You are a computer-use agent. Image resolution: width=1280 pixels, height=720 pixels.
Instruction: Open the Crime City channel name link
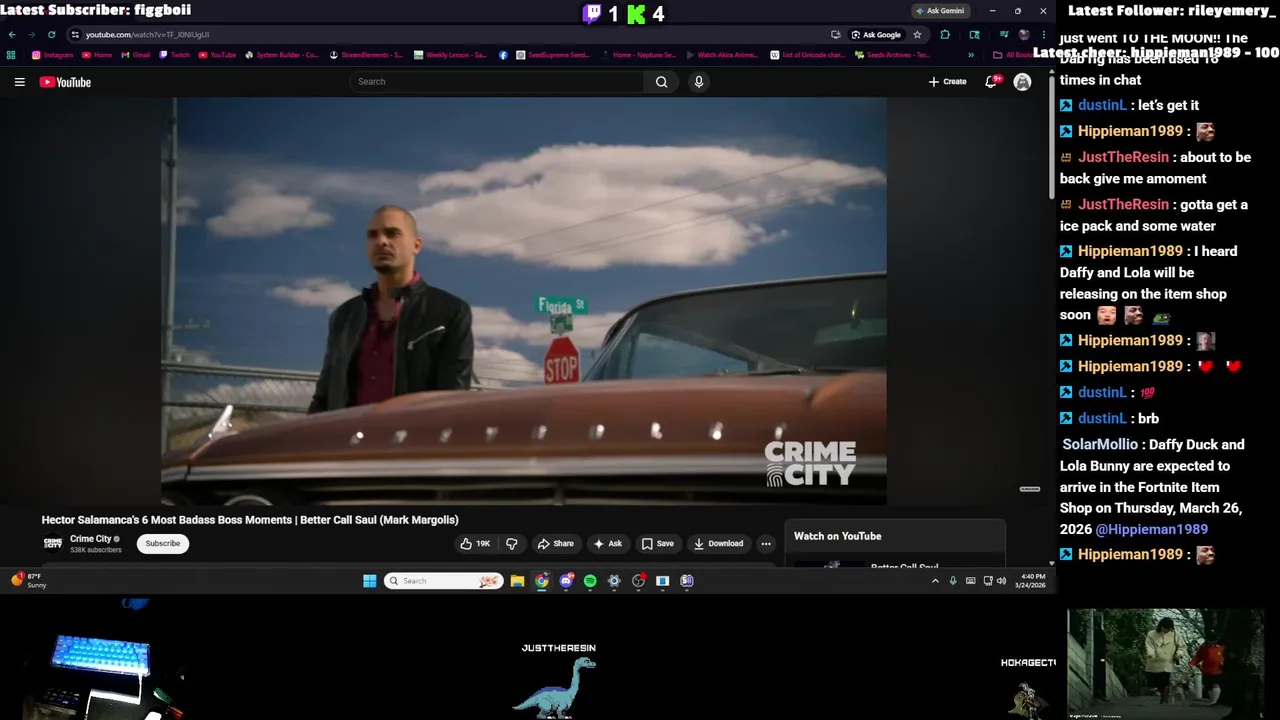(x=90, y=539)
